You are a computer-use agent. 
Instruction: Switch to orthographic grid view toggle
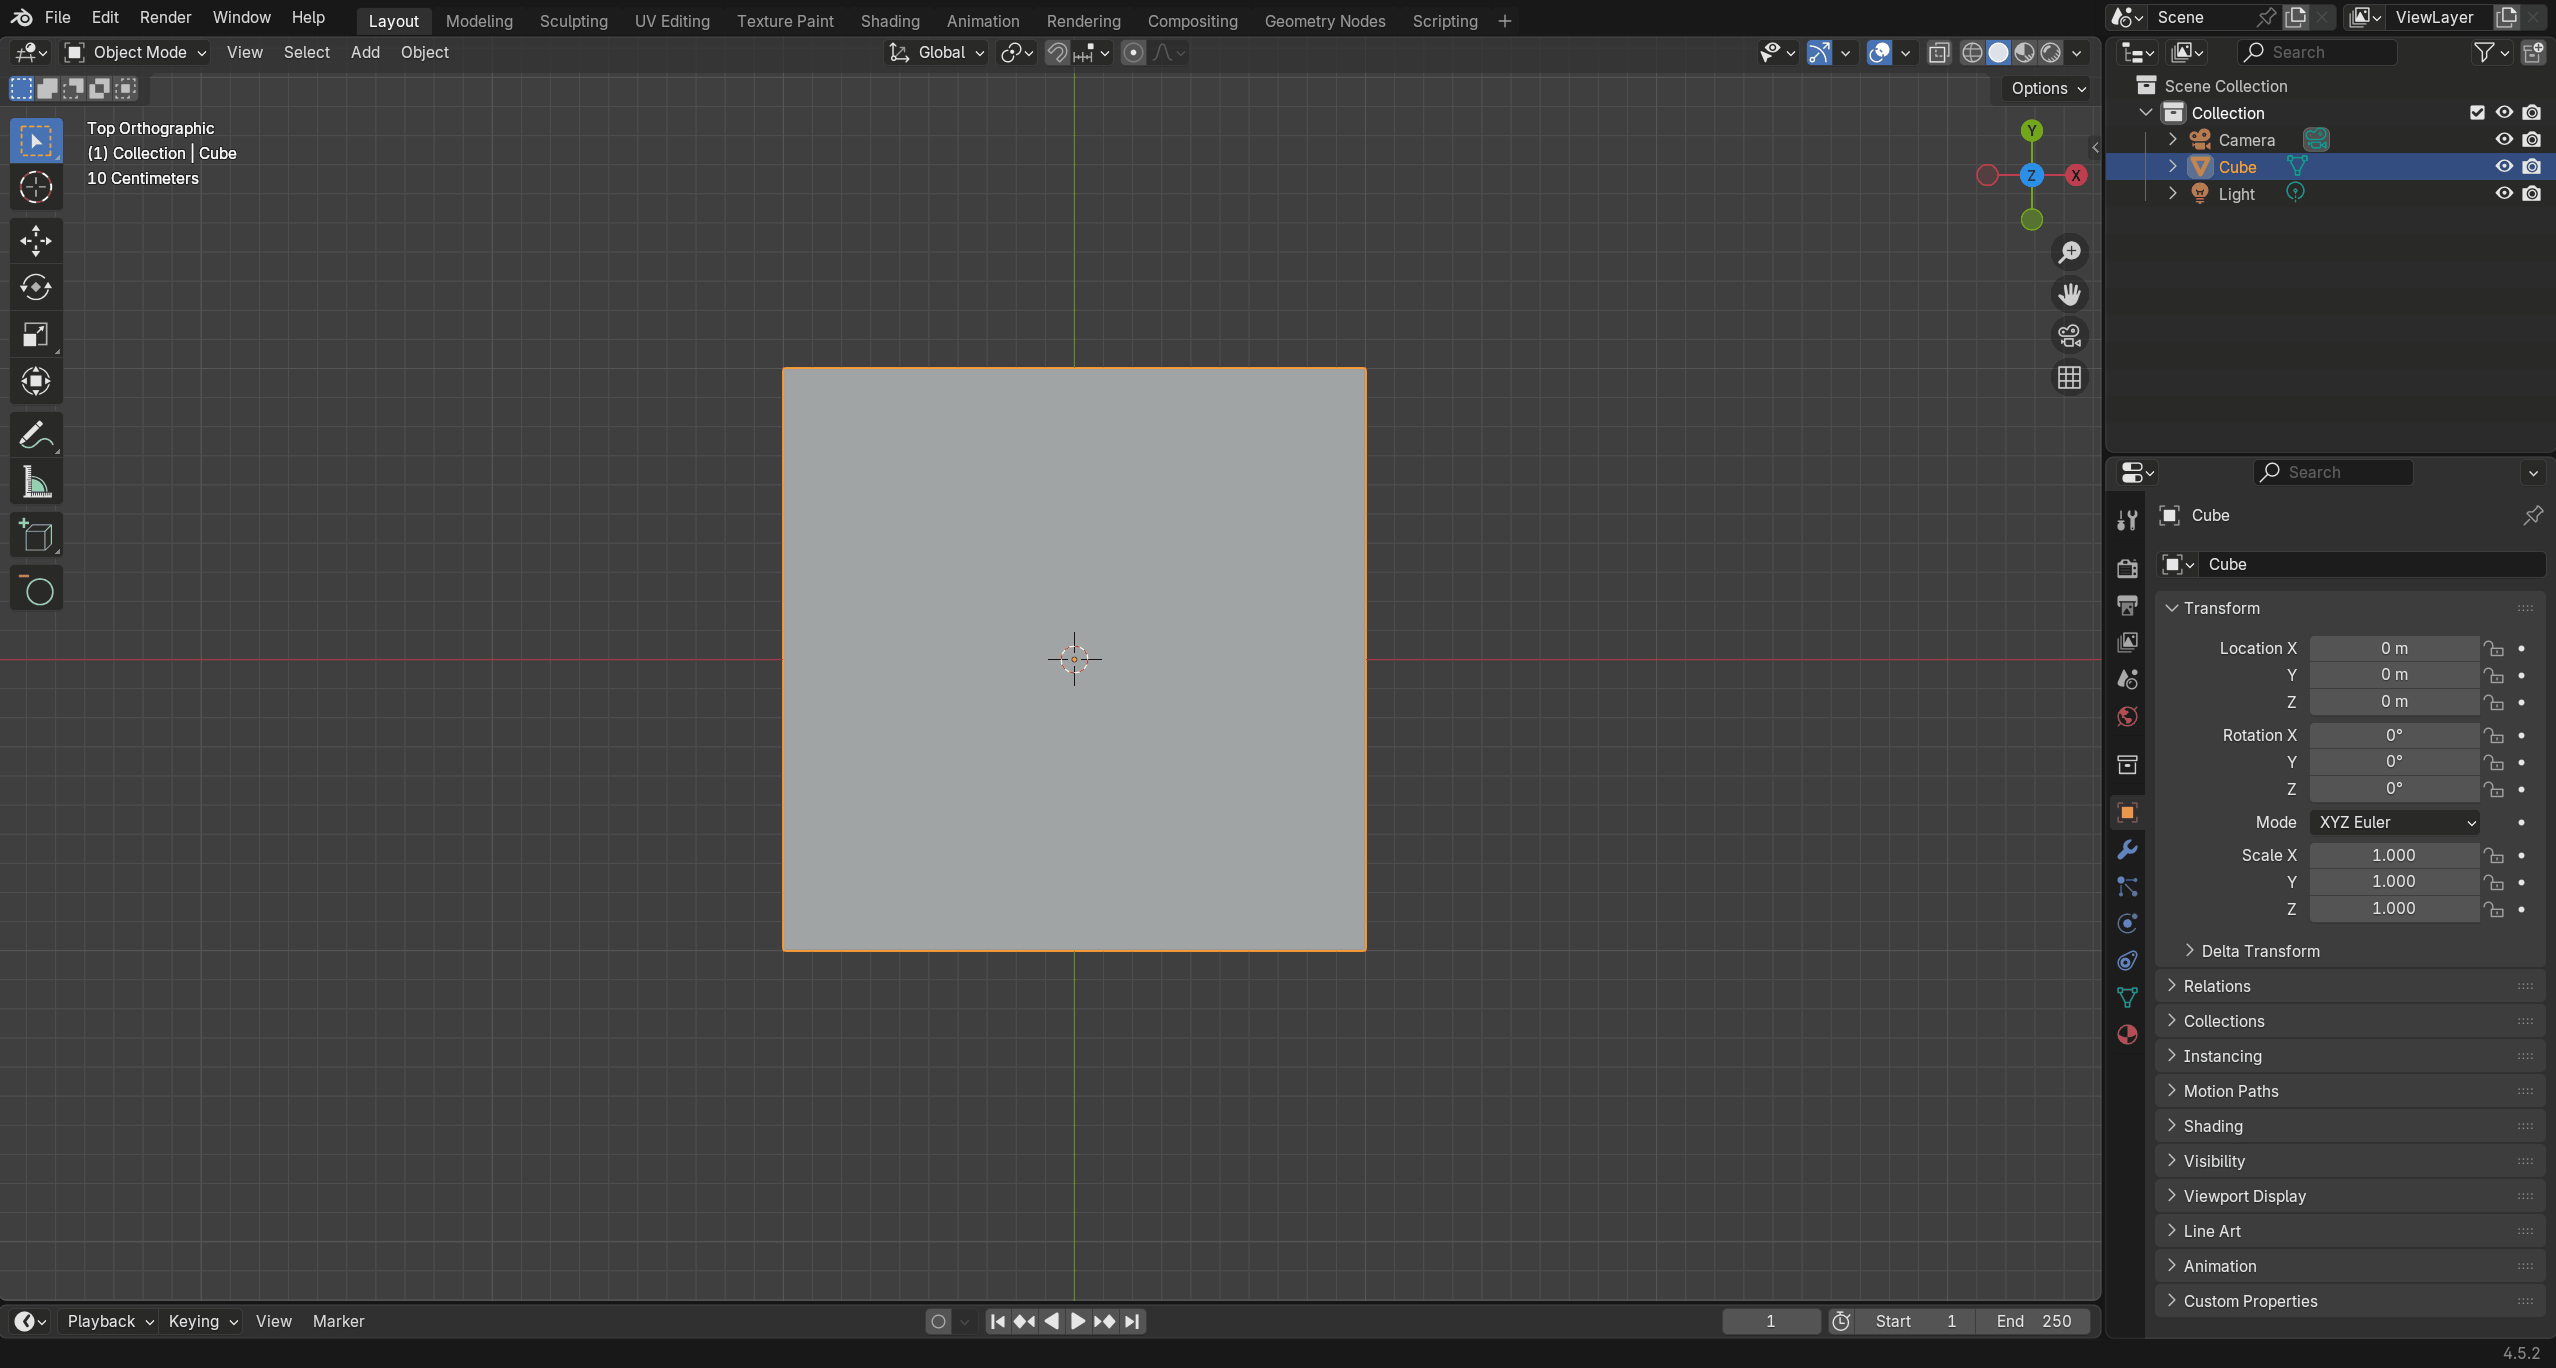(2069, 378)
